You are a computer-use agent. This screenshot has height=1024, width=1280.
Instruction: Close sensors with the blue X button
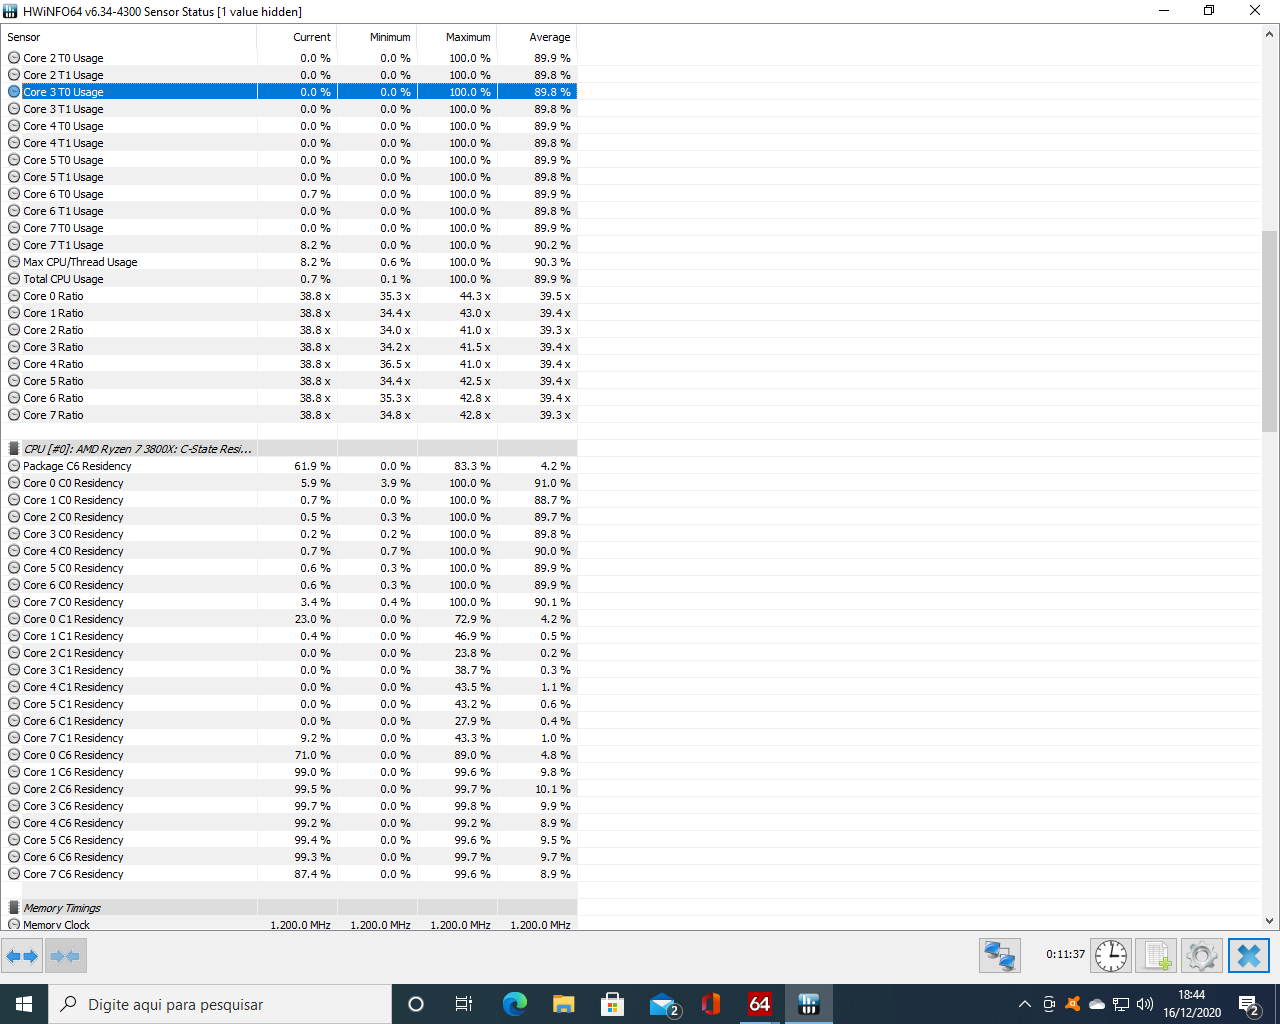pyautogui.click(x=1248, y=956)
